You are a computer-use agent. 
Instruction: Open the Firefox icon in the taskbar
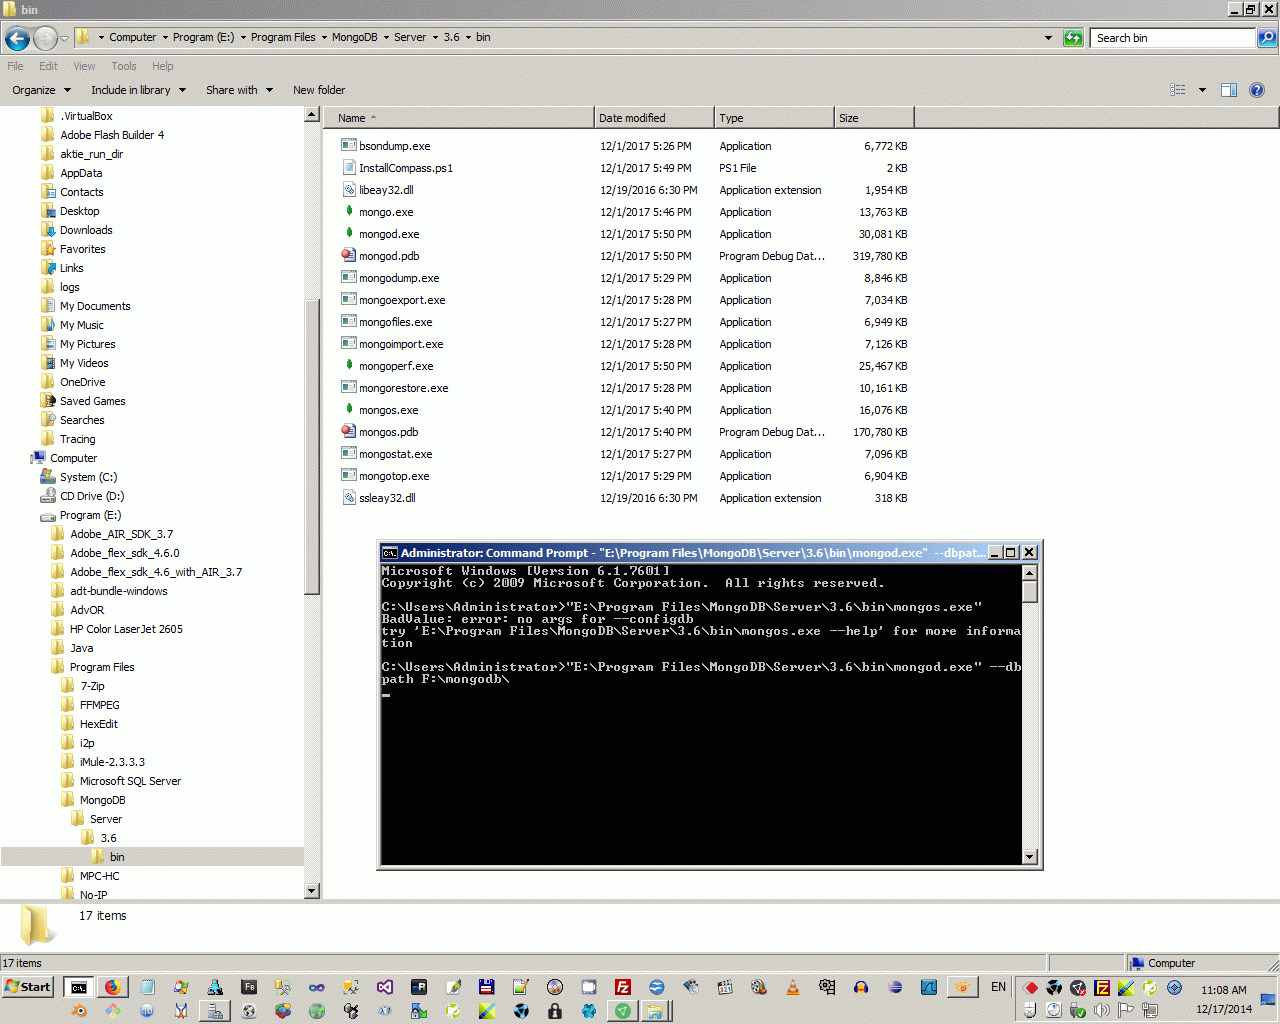pyautogui.click(x=112, y=987)
